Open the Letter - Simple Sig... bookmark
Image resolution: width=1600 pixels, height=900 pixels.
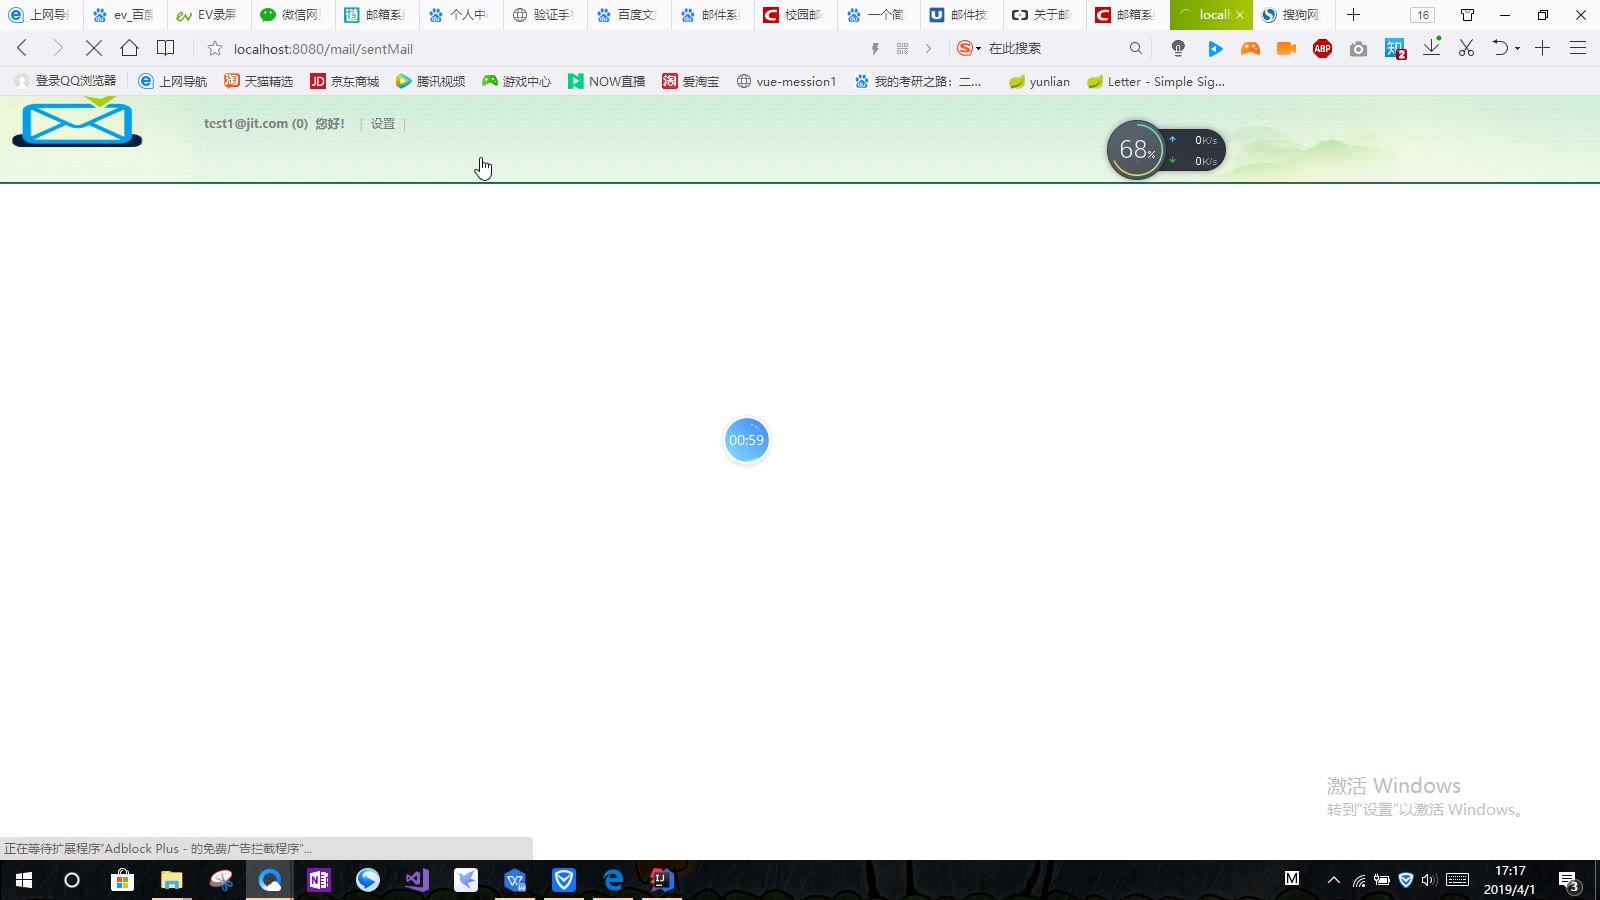1156,81
